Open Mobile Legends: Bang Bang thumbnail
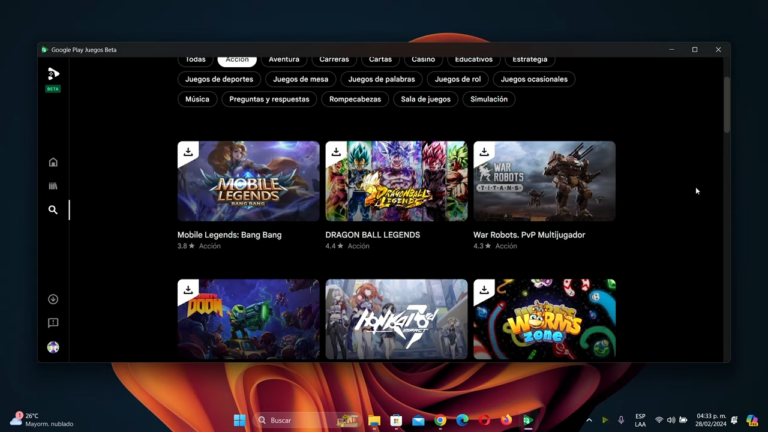The image size is (768, 432). pos(248,181)
